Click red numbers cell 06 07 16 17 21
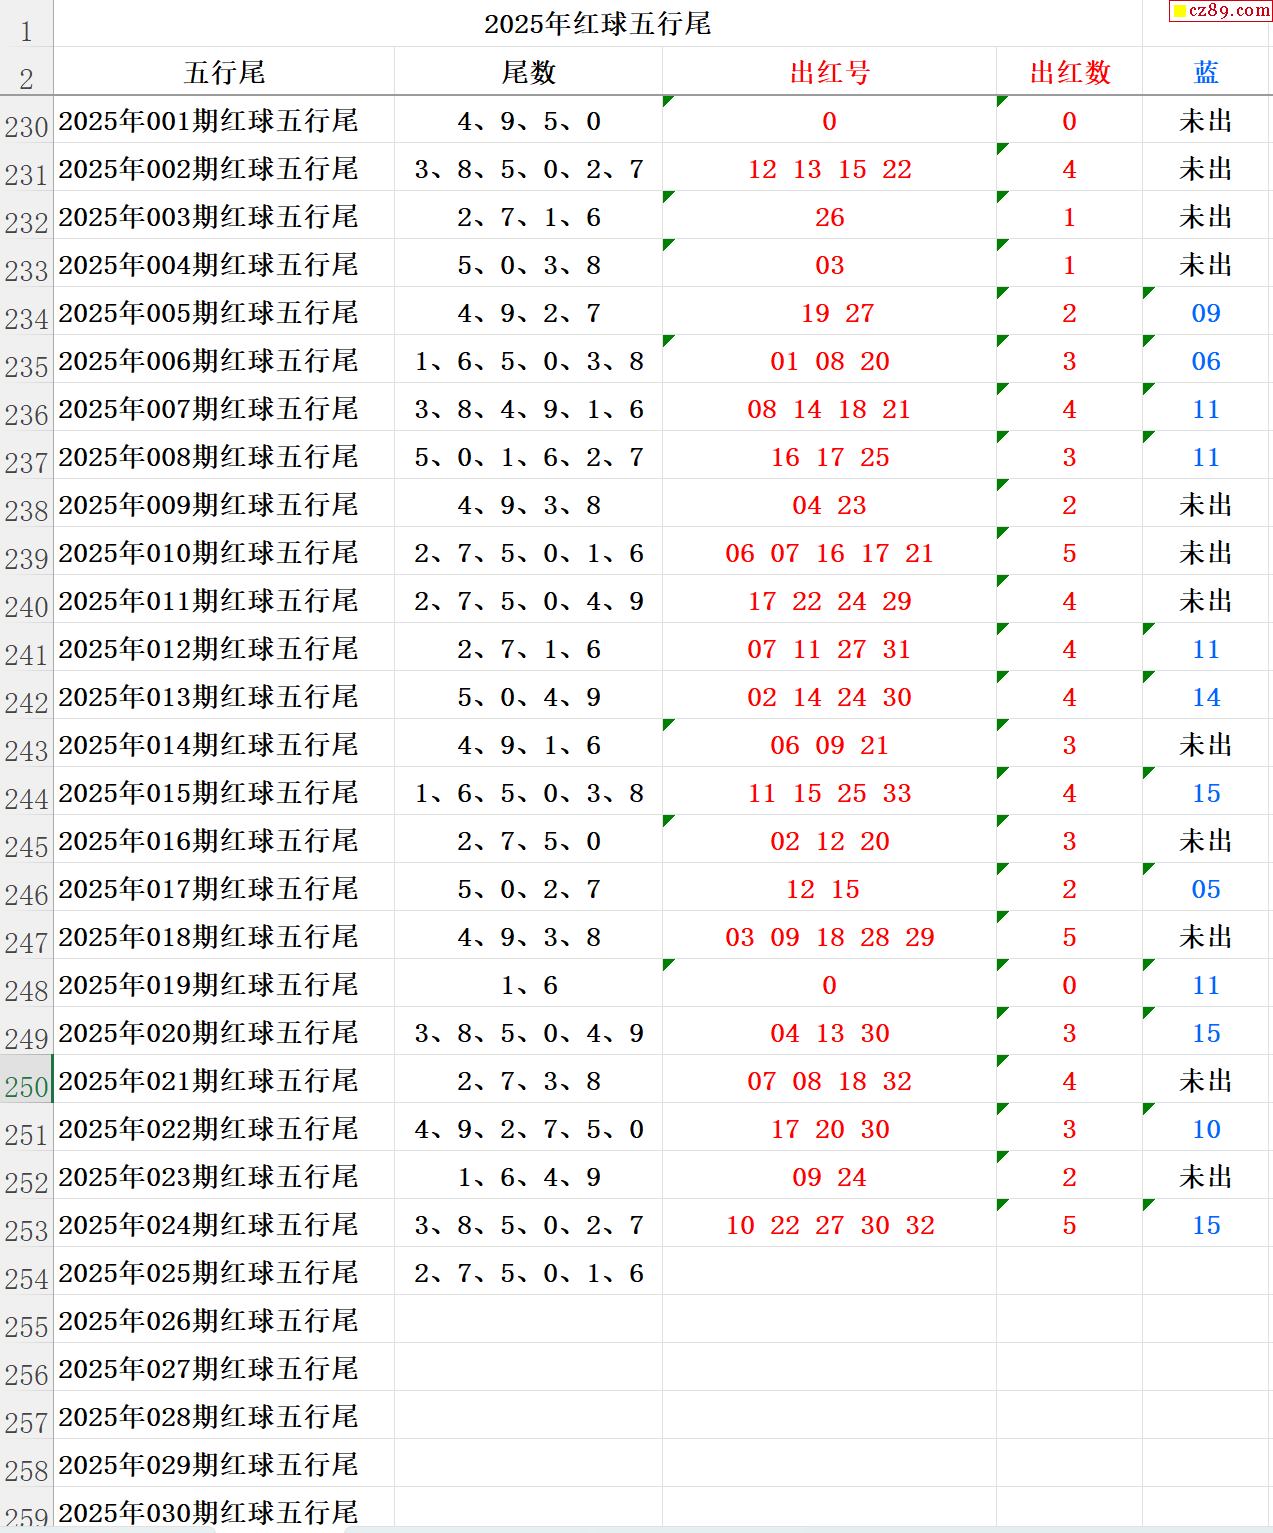The height and width of the screenshot is (1533, 1273). (x=829, y=552)
